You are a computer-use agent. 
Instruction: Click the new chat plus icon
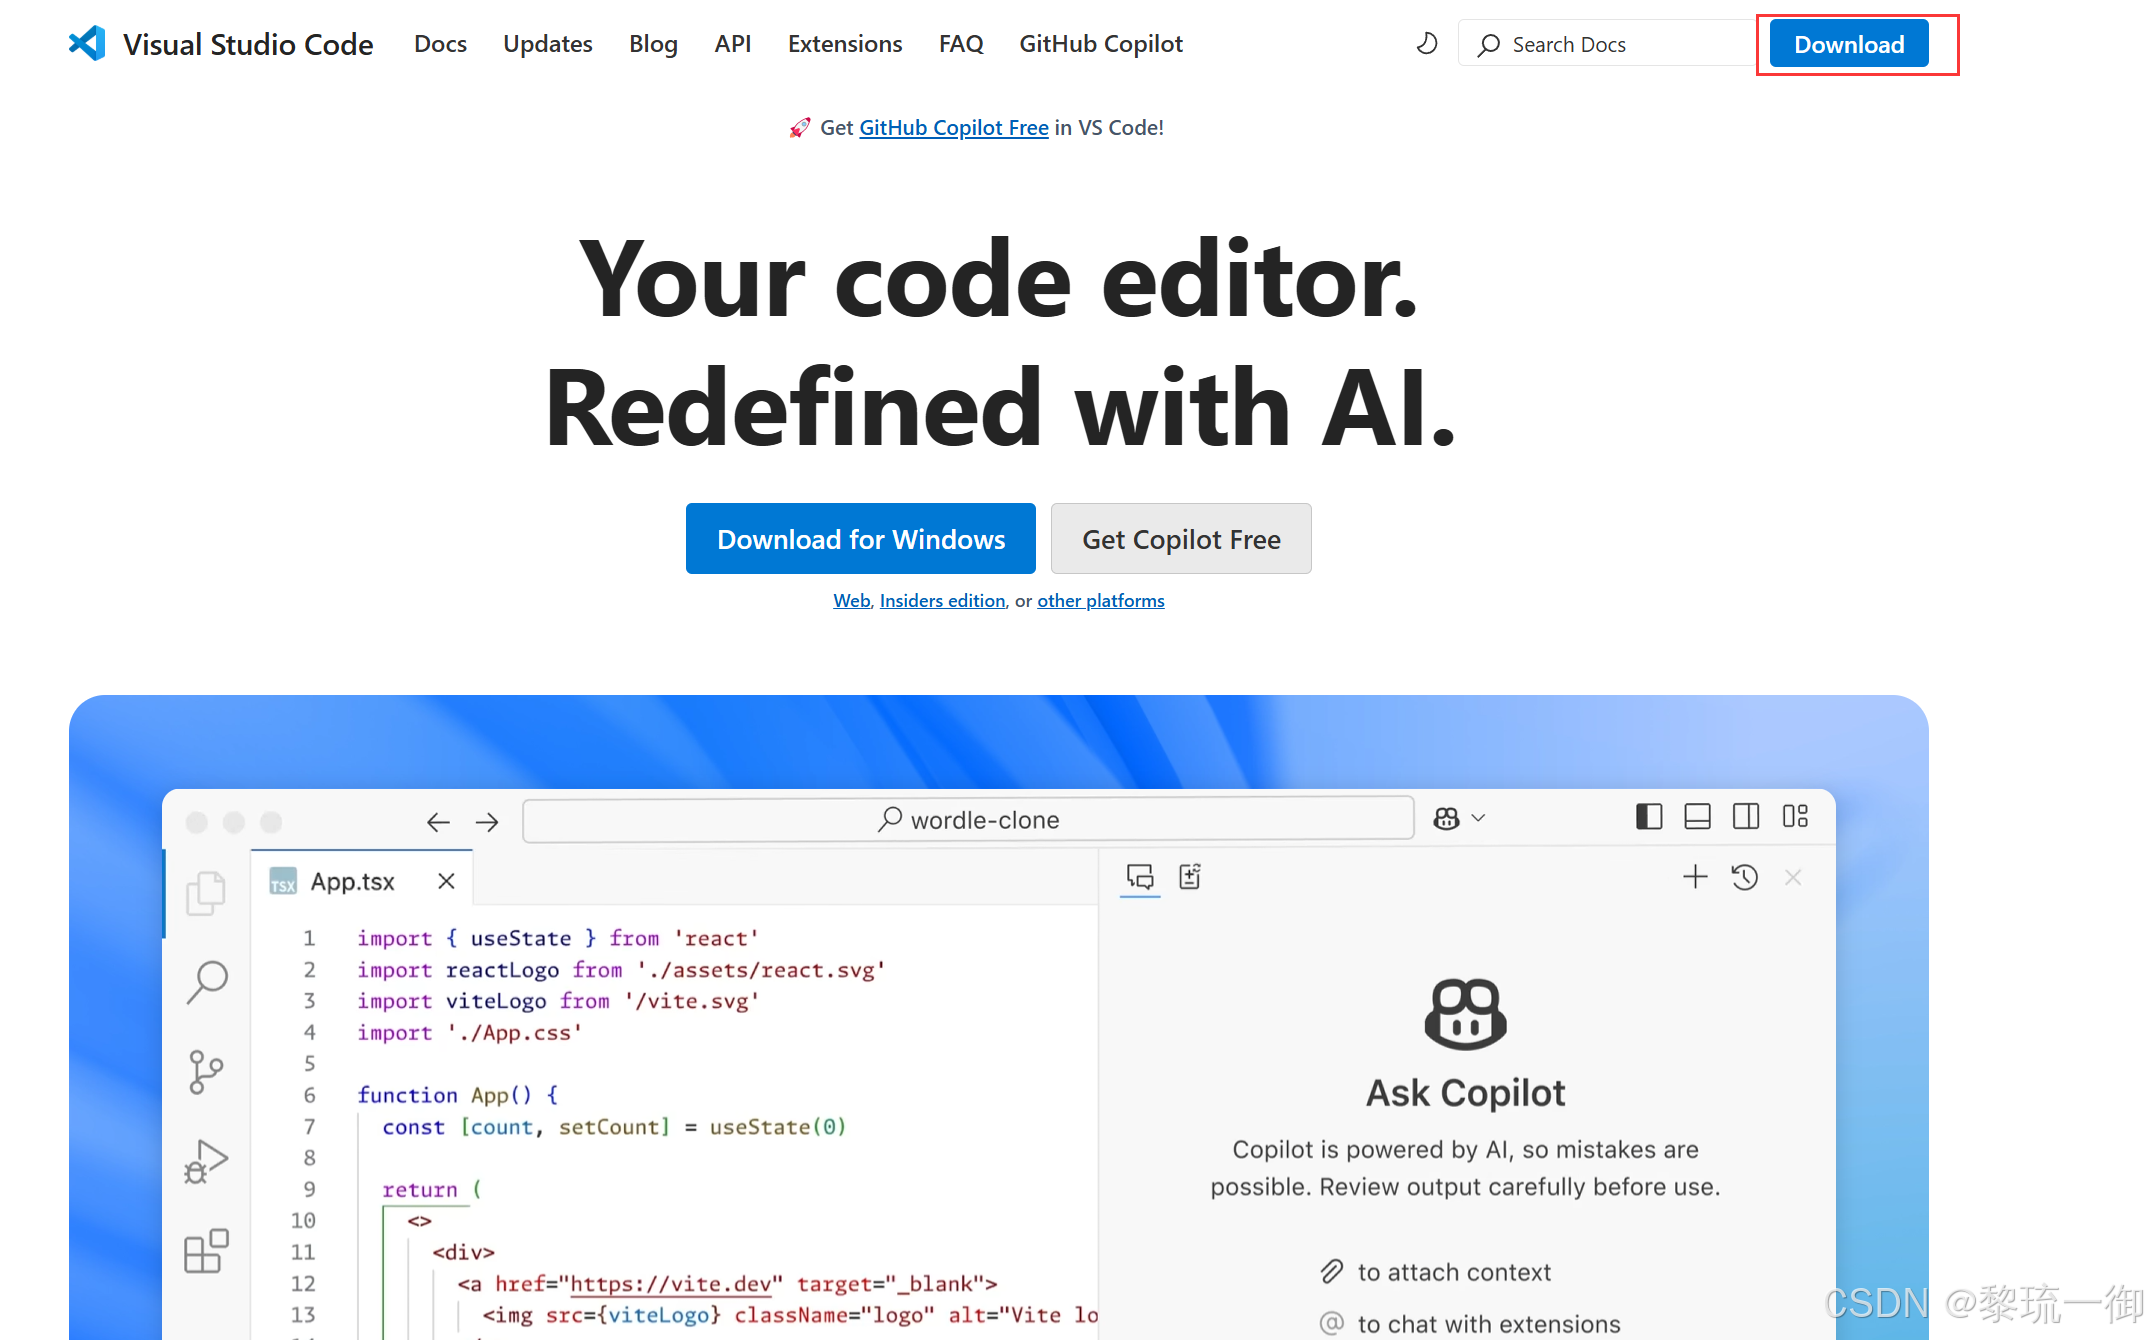pos(1695,877)
